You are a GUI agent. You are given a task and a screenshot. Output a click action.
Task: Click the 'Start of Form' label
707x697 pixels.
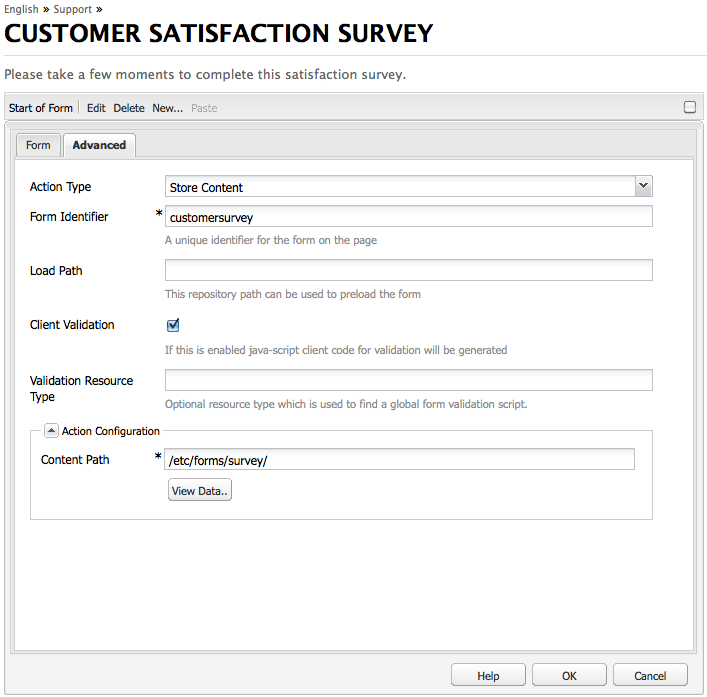pyautogui.click(x=41, y=108)
